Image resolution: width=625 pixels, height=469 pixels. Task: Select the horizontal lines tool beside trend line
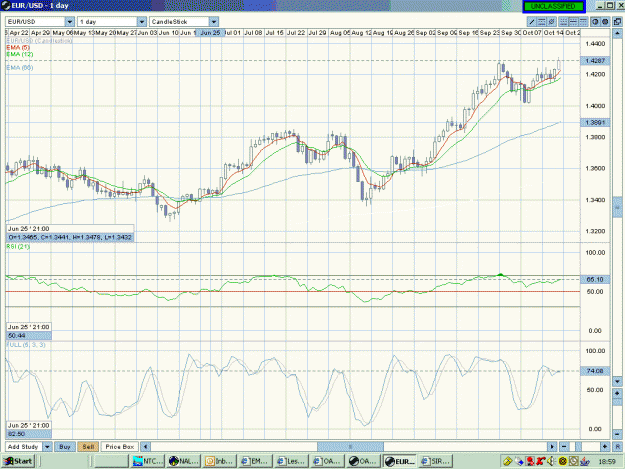[542, 22]
